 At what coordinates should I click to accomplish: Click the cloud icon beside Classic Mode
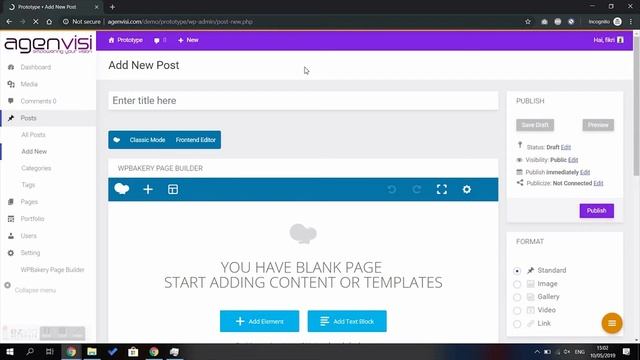coord(117,140)
